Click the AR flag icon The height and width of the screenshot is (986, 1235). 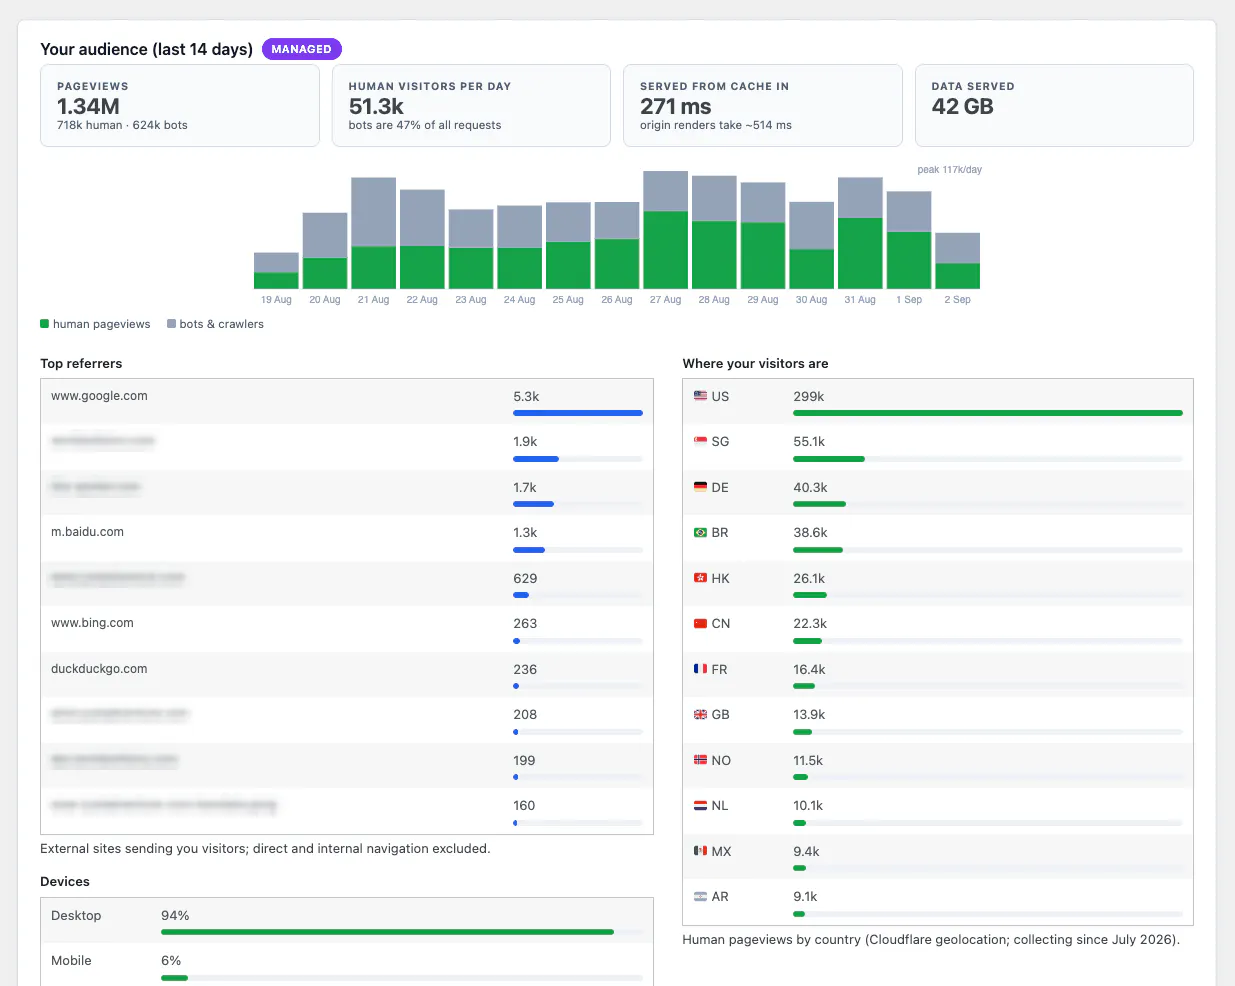pyautogui.click(x=700, y=896)
